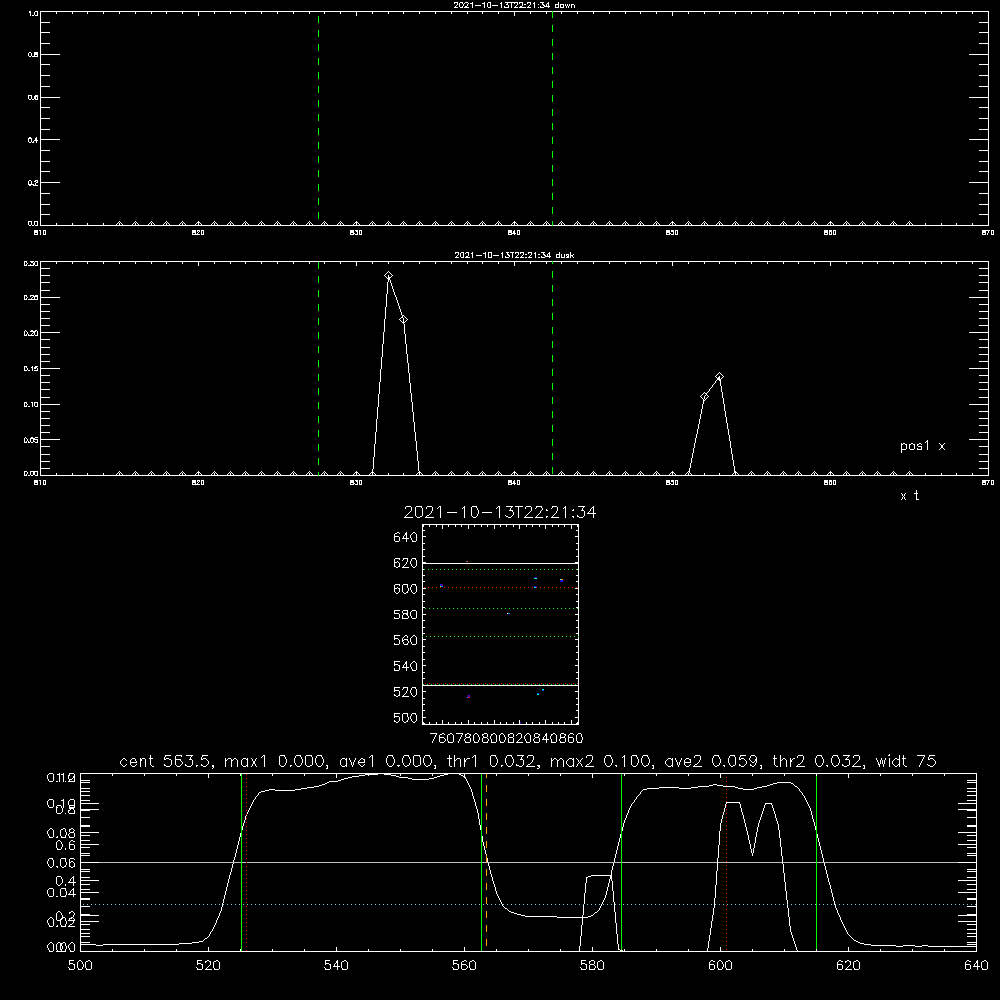Click the left green dashed line in dusk plot
Viewport: 1000px width, 1000px height.
pyautogui.click(x=318, y=369)
